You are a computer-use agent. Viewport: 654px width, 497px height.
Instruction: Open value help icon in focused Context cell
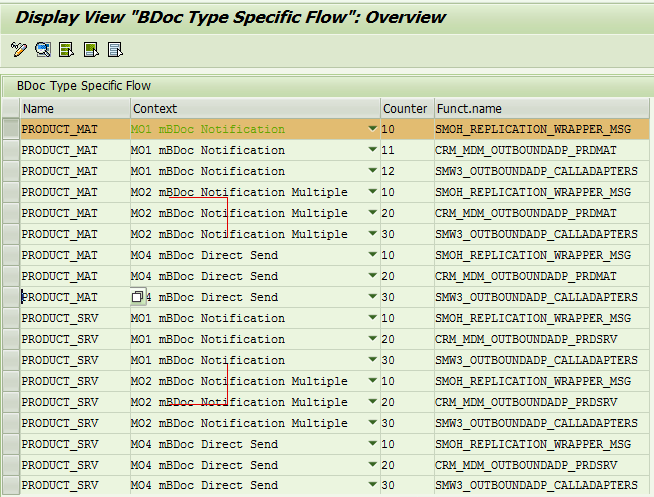(138, 297)
